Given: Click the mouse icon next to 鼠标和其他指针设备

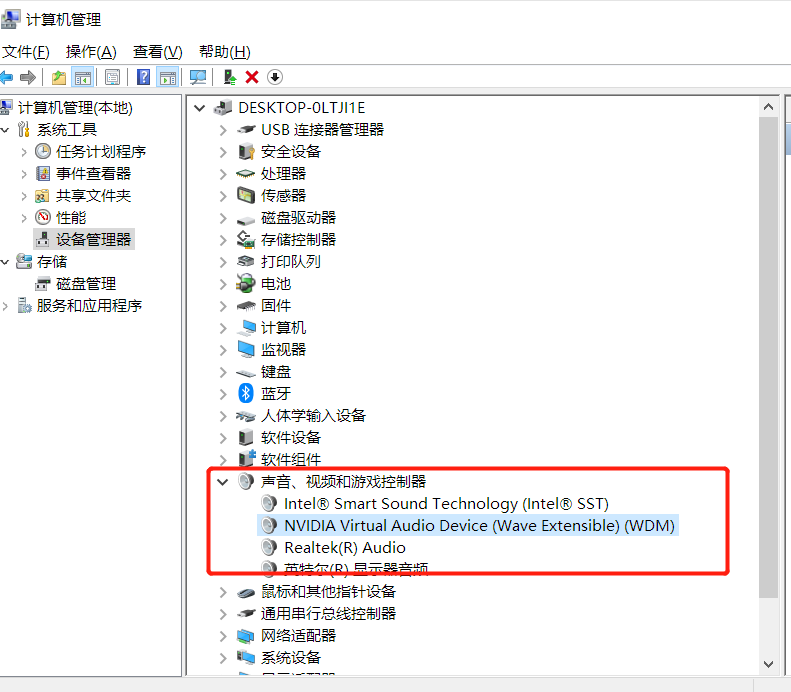Looking at the screenshot, I should [246, 593].
